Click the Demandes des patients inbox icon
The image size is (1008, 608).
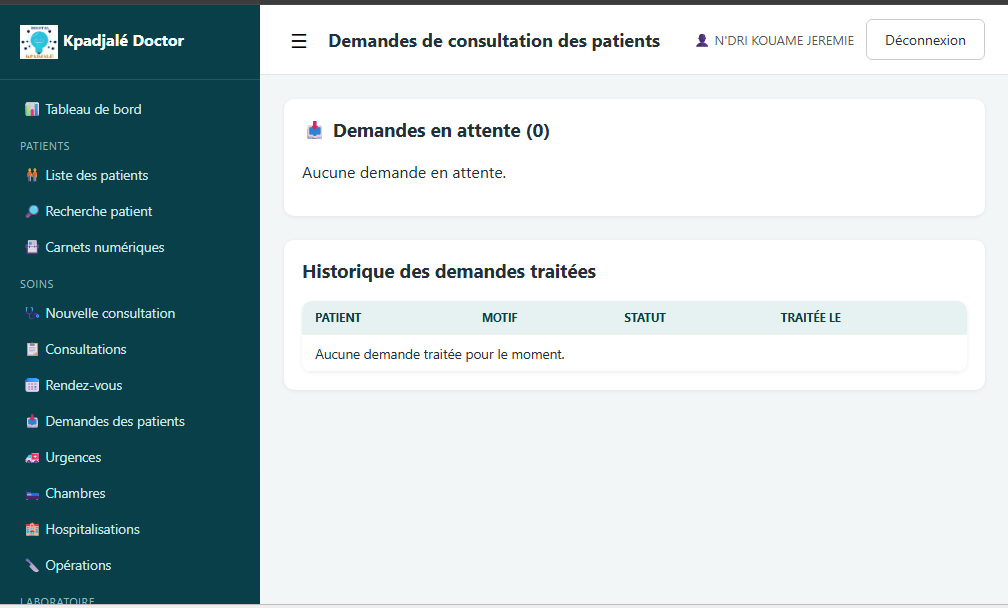[32, 421]
